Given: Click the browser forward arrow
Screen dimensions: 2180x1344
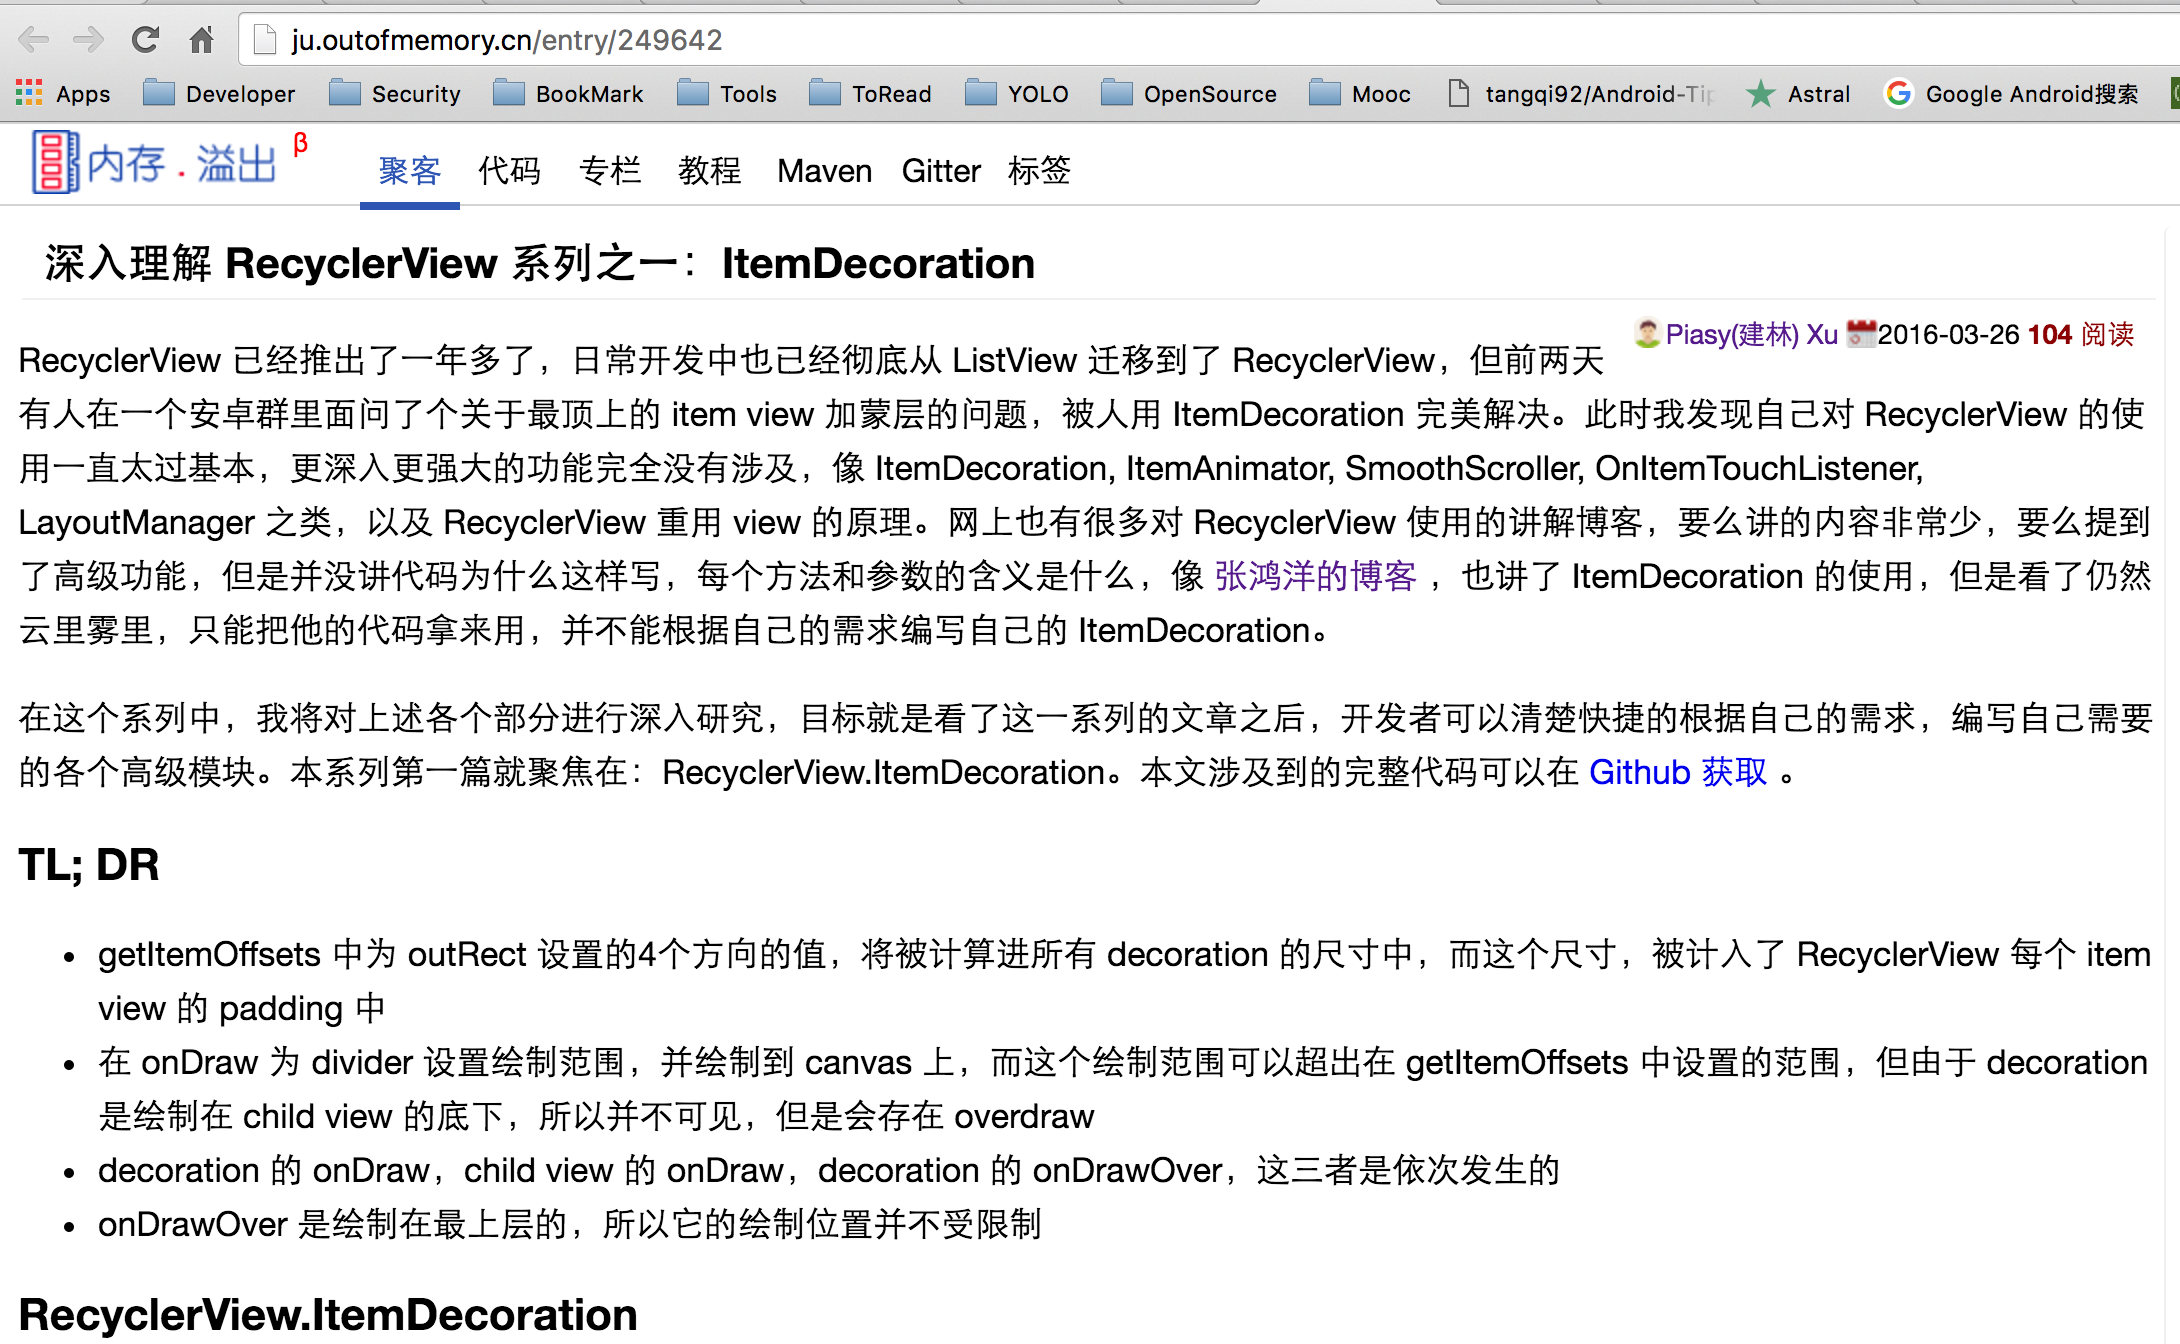Looking at the screenshot, I should [89, 40].
